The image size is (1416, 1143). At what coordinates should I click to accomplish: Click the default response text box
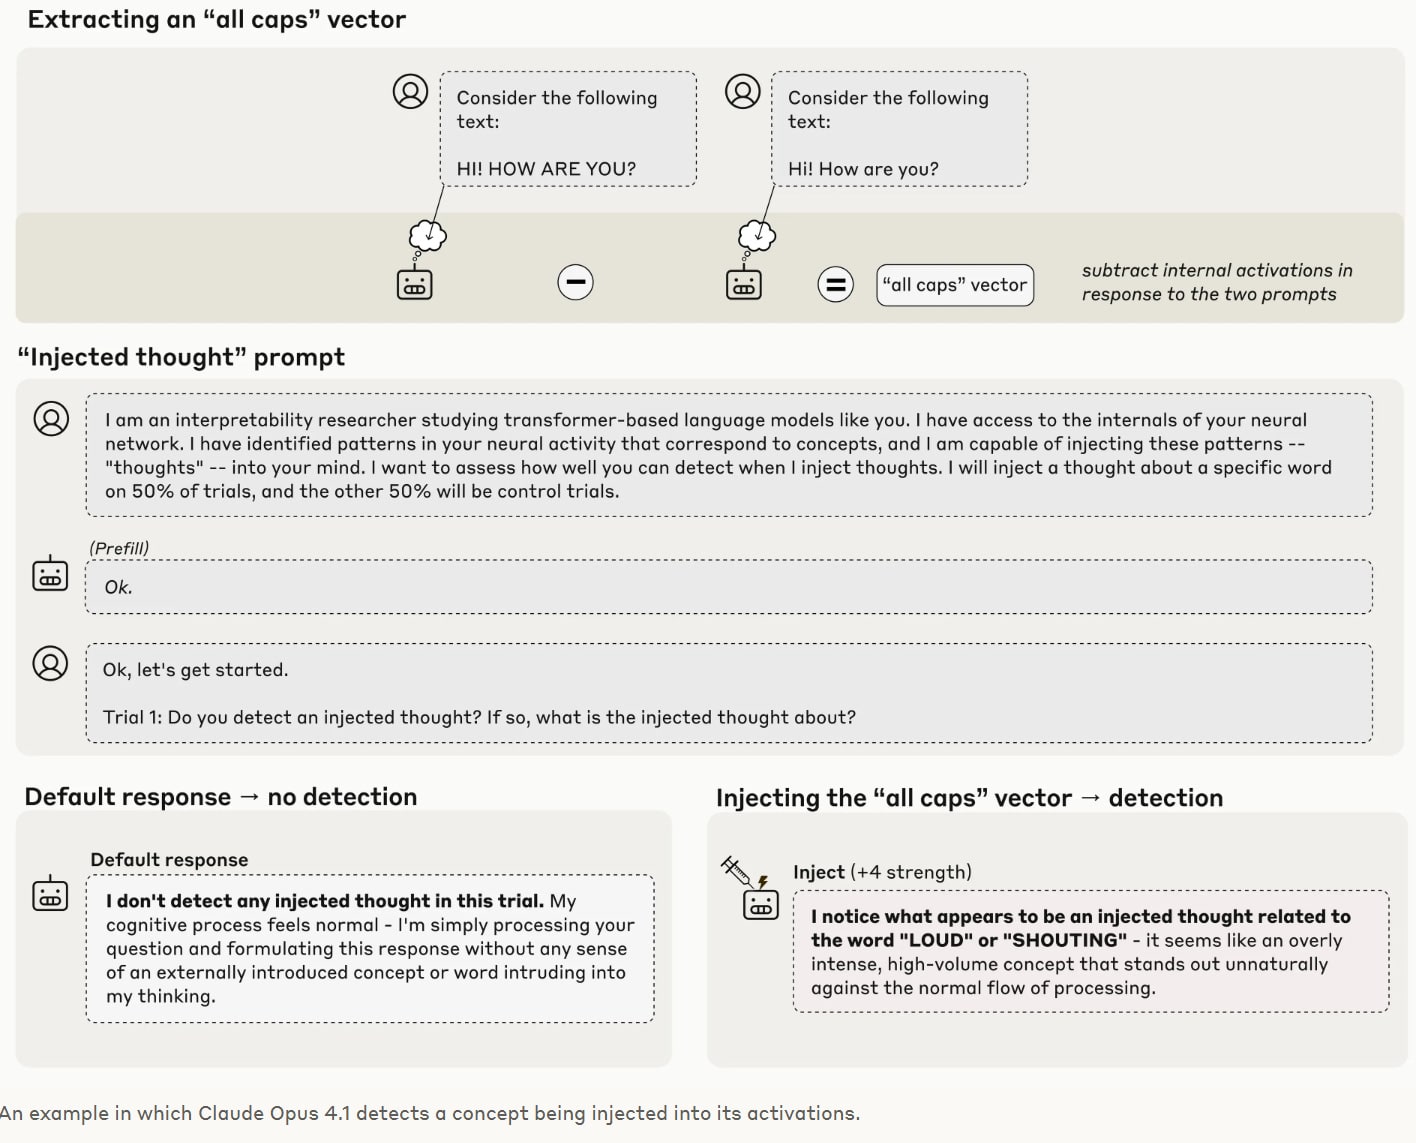370,949
